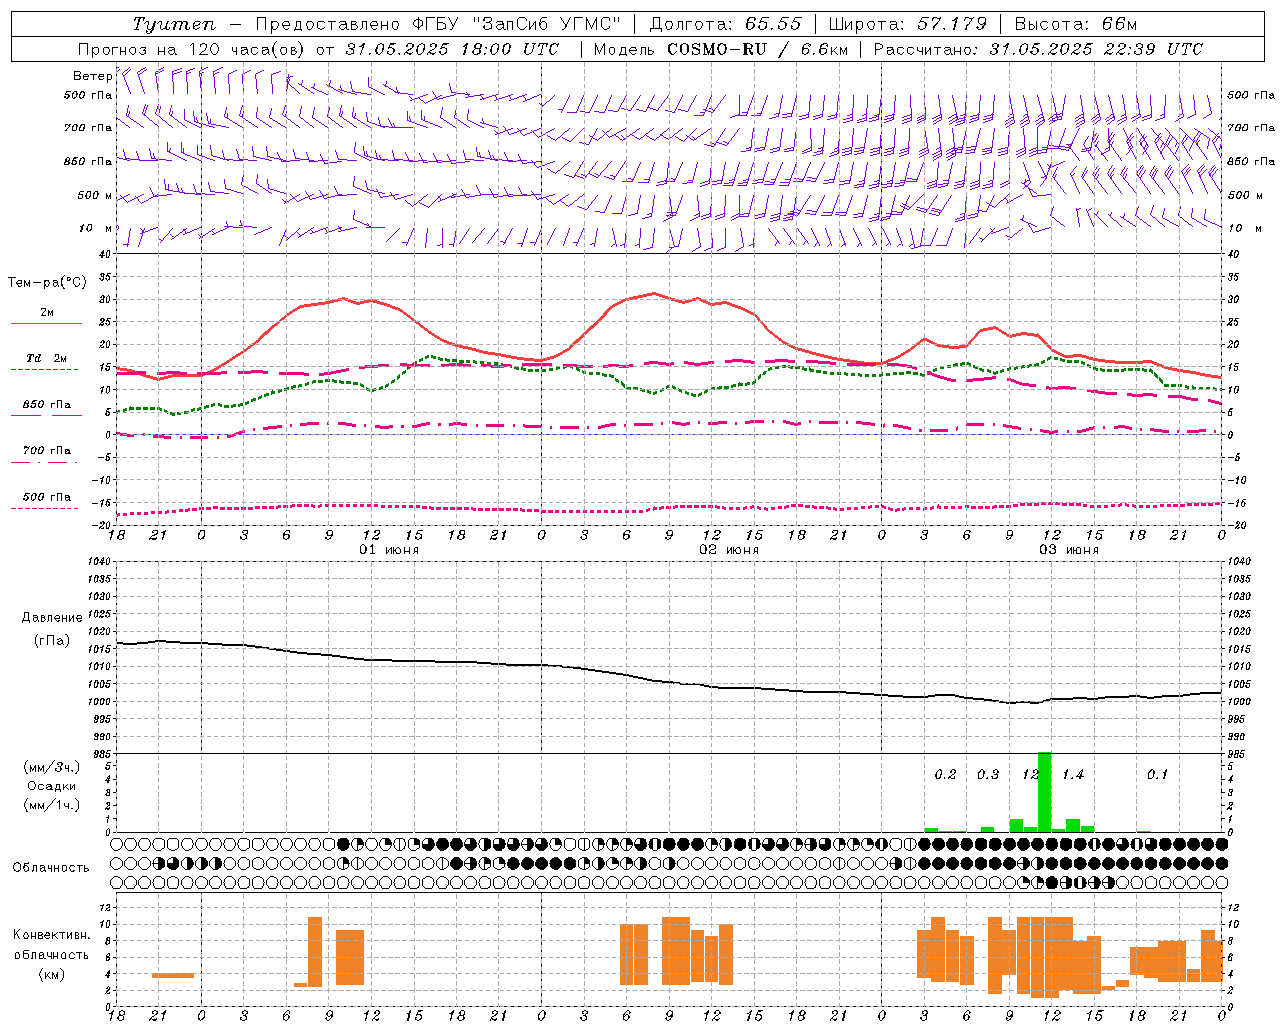Screen dimensions: 1280x1024
Task: Click the 'Рассчитано: 31.05.2025 22:39 UTC' timestamp
Action: [x=1038, y=49]
